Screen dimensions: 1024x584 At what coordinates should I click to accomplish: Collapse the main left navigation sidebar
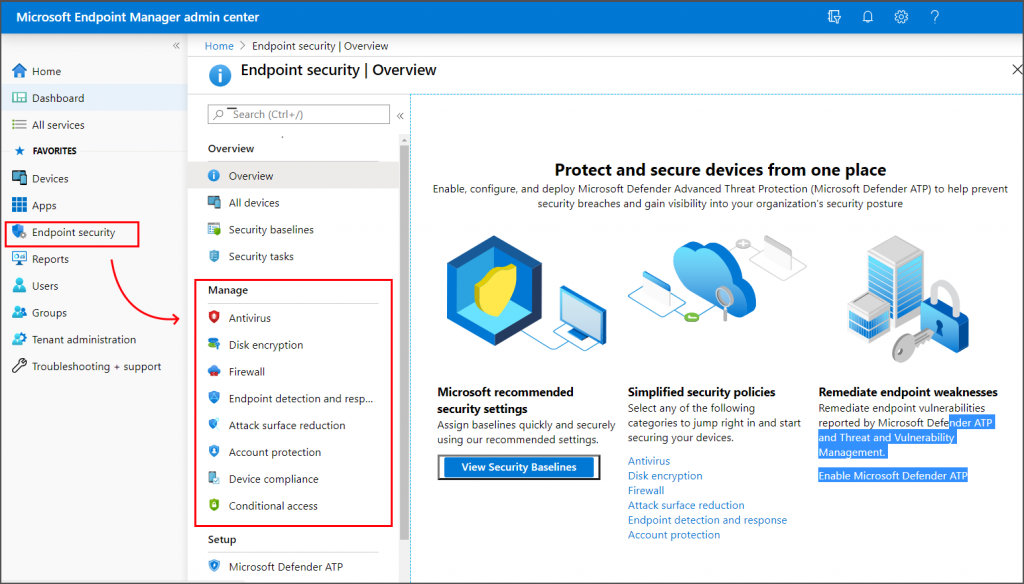tap(176, 45)
